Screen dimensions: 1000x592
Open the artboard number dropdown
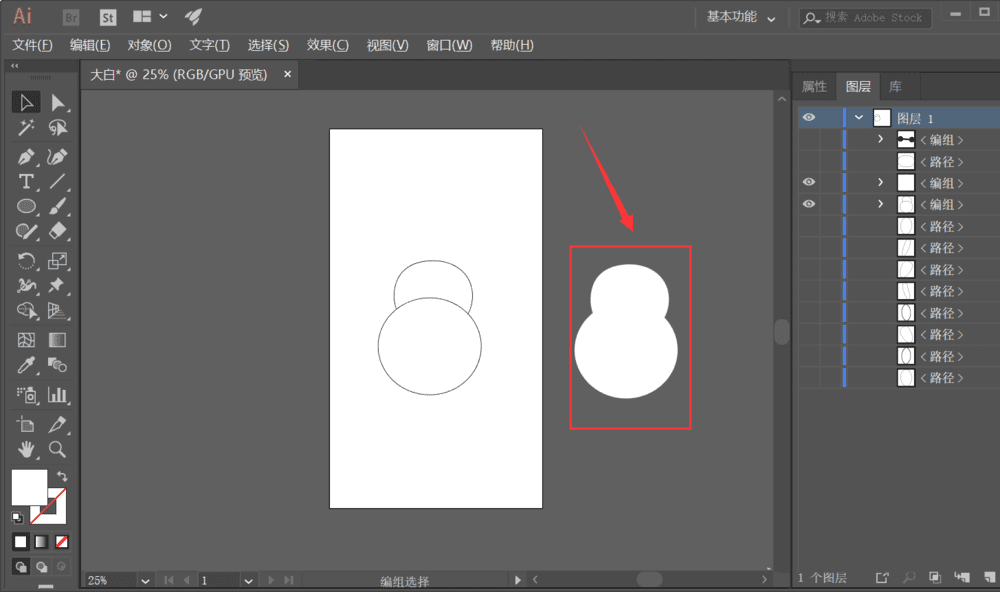click(x=248, y=581)
